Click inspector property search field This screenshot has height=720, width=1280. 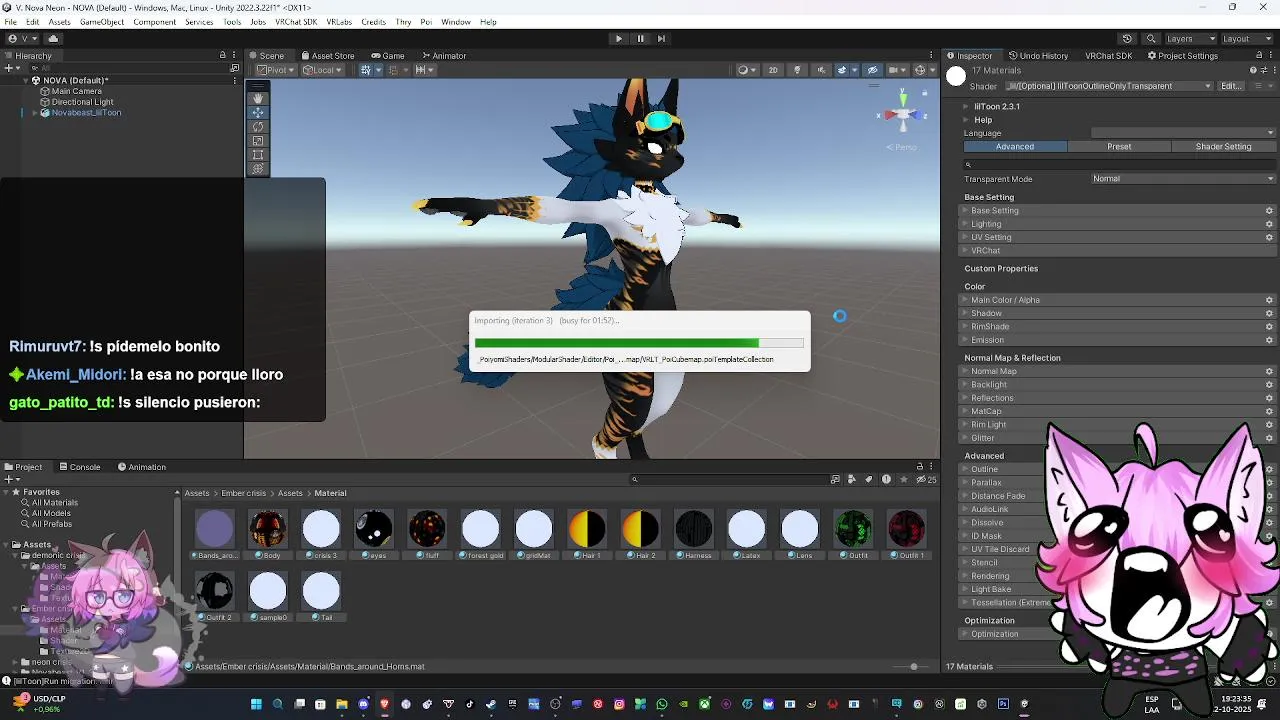(x=1119, y=164)
